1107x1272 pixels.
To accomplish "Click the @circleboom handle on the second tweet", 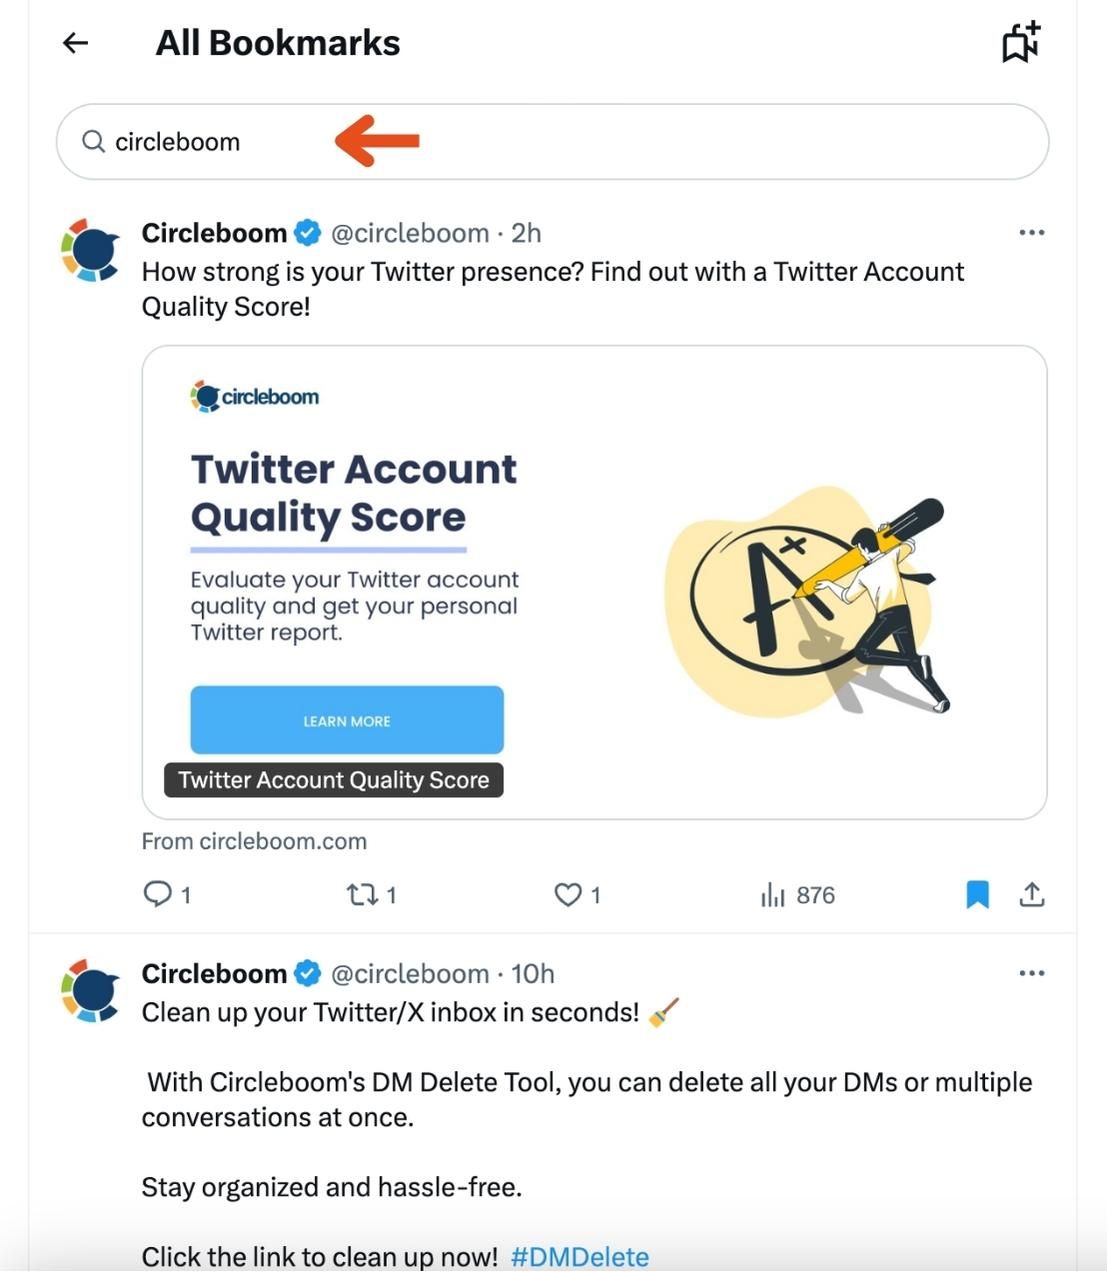I will (411, 972).
